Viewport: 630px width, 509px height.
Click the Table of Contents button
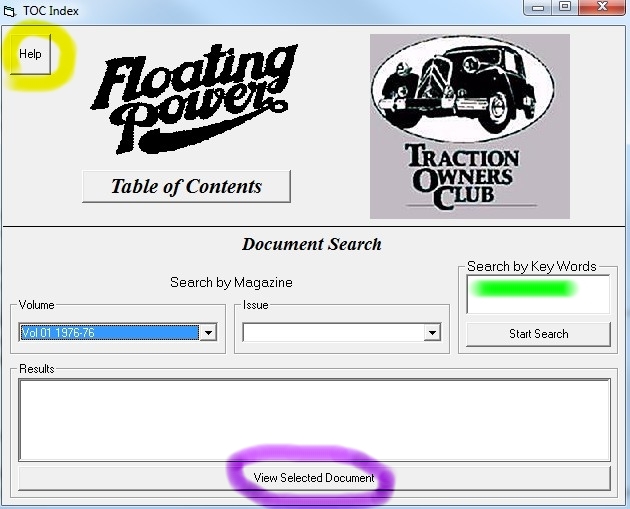(186, 186)
